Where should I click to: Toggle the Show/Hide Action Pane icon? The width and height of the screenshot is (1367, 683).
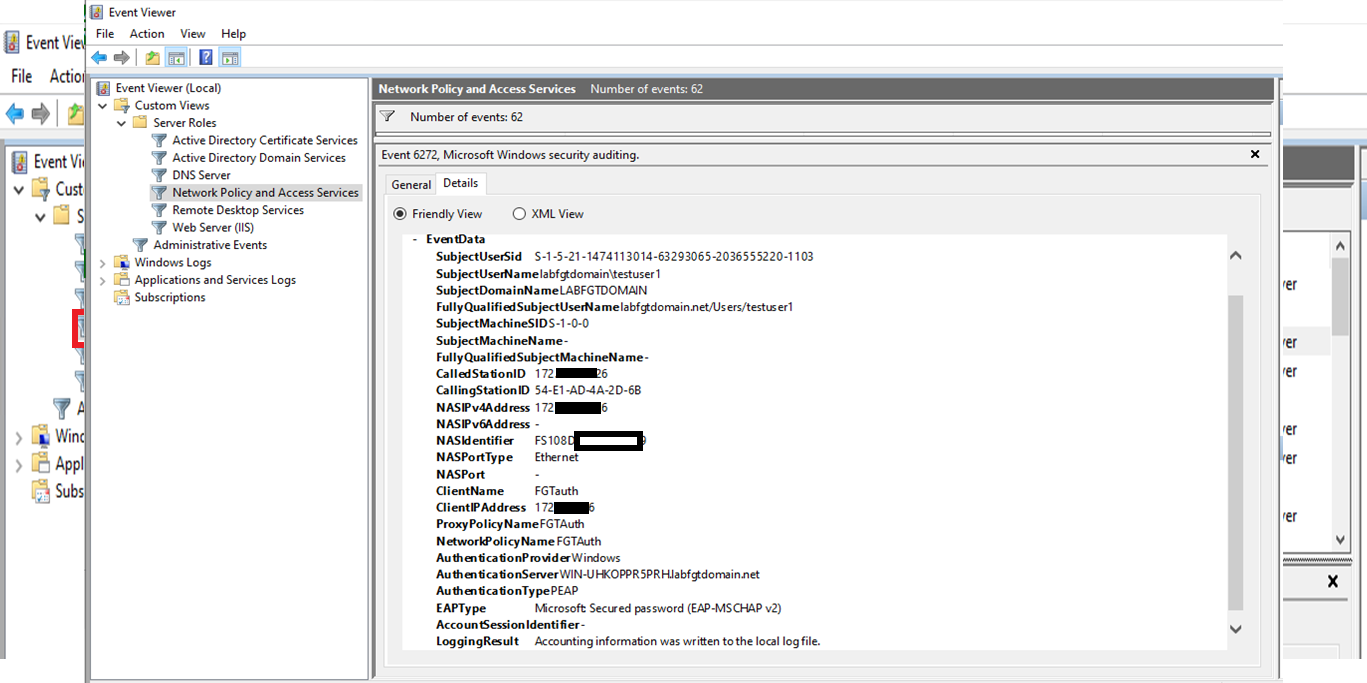coord(230,58)
